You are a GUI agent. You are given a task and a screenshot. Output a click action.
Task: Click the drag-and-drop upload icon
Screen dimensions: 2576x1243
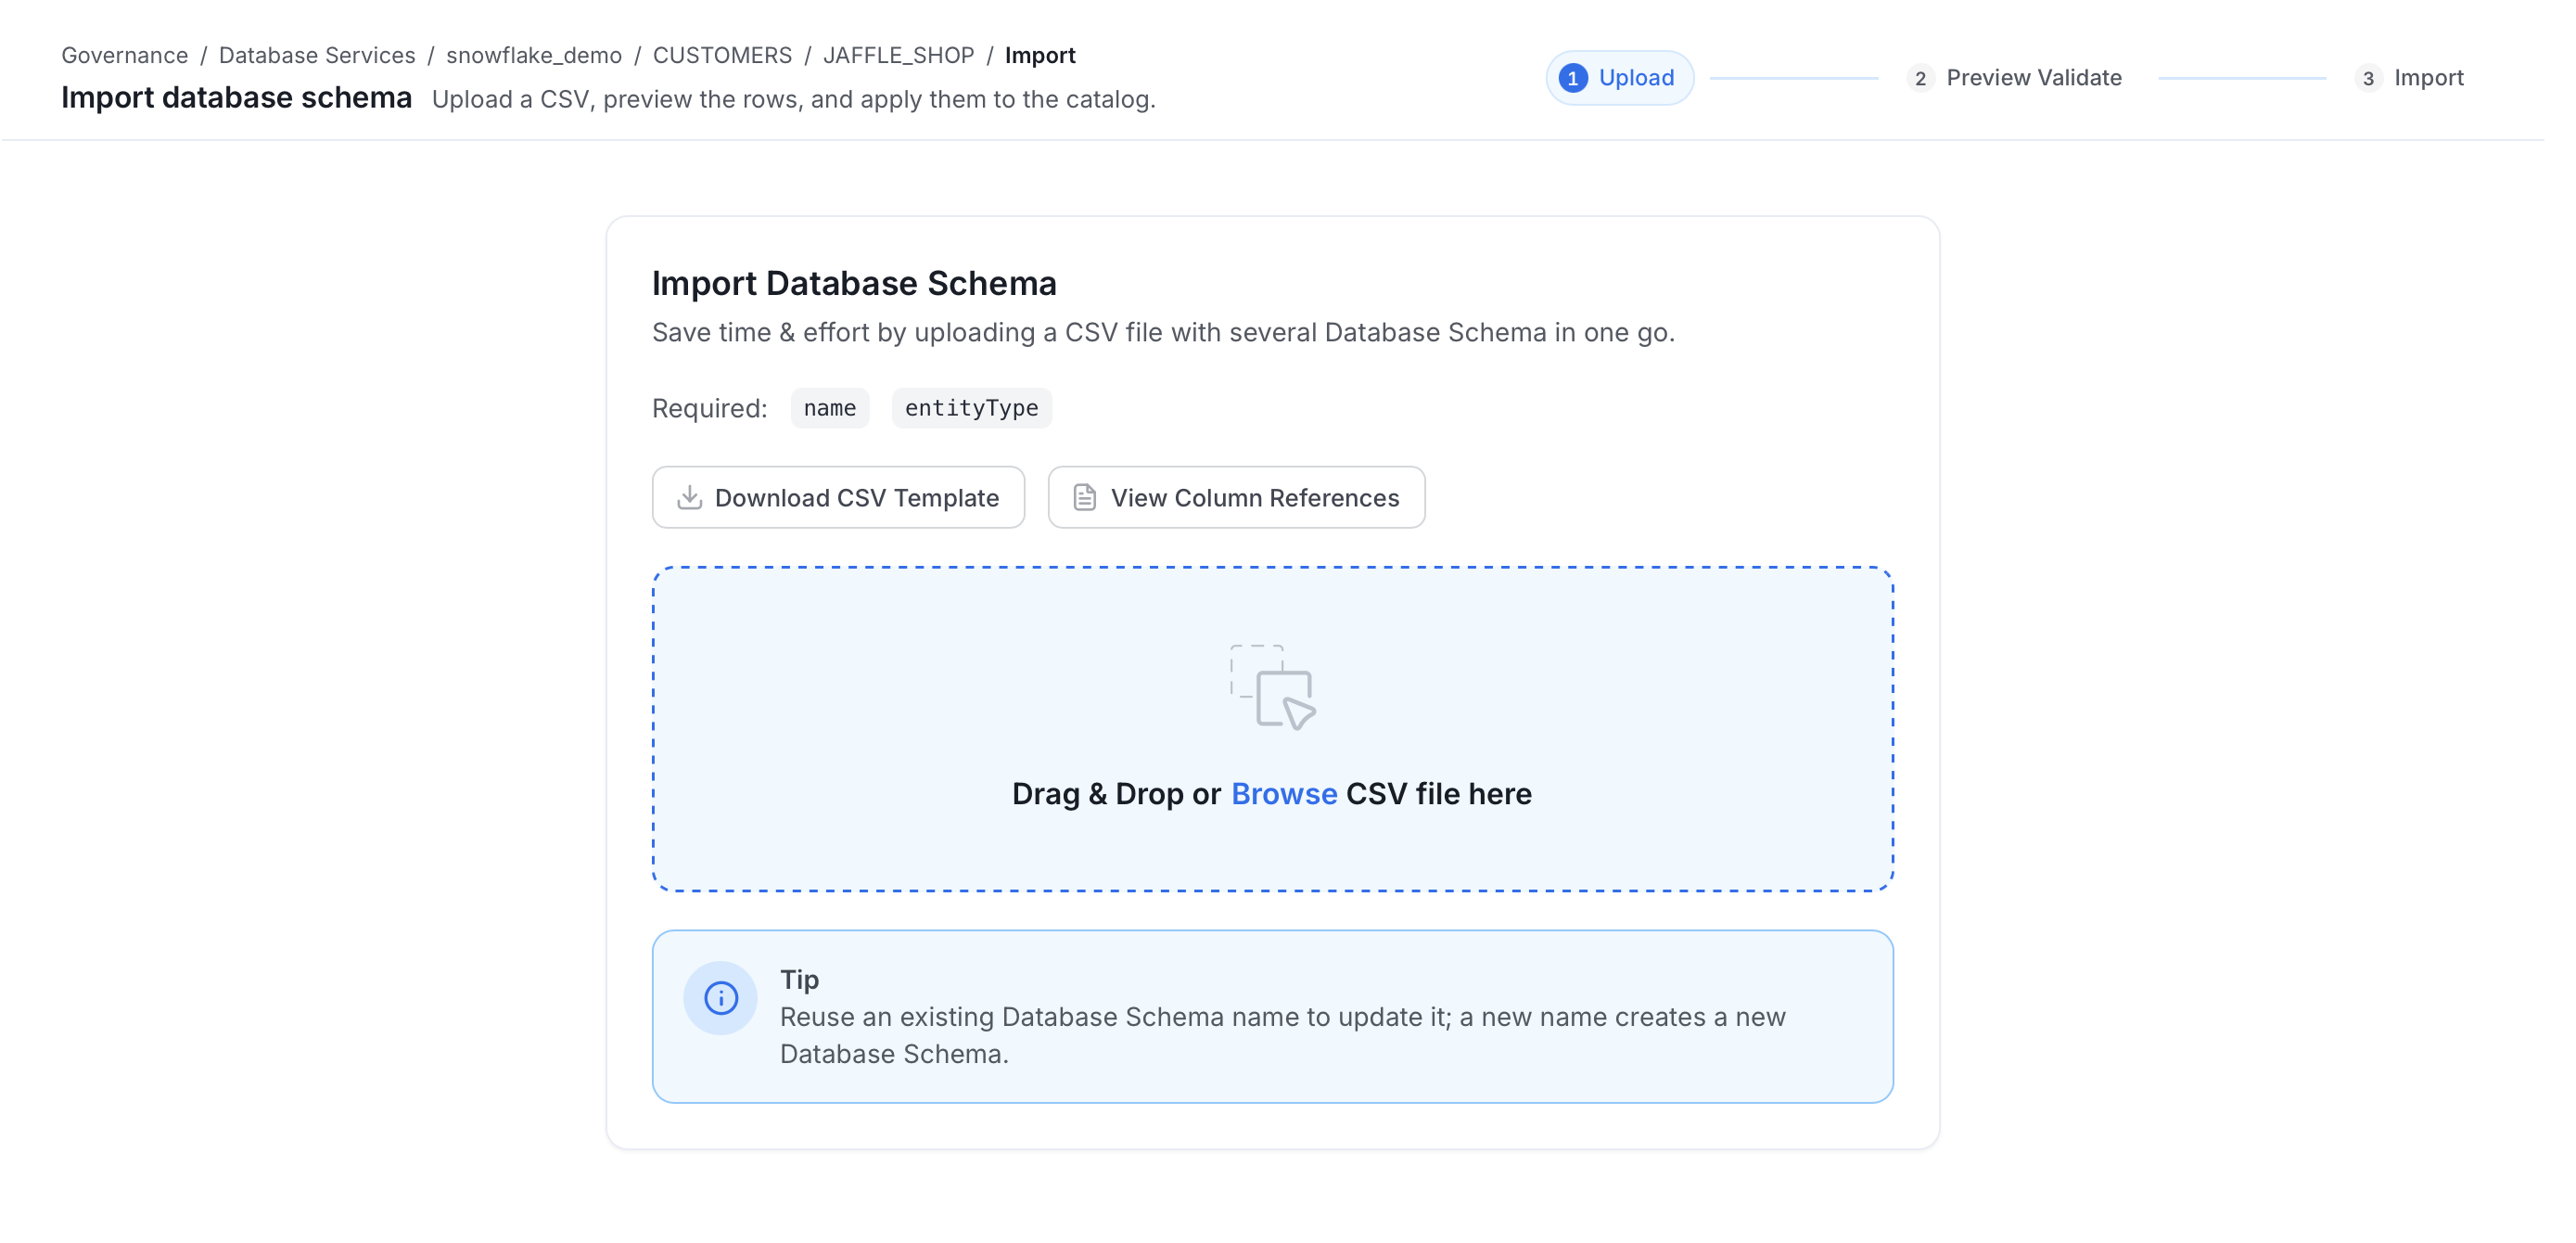(x=1272, y=687)
